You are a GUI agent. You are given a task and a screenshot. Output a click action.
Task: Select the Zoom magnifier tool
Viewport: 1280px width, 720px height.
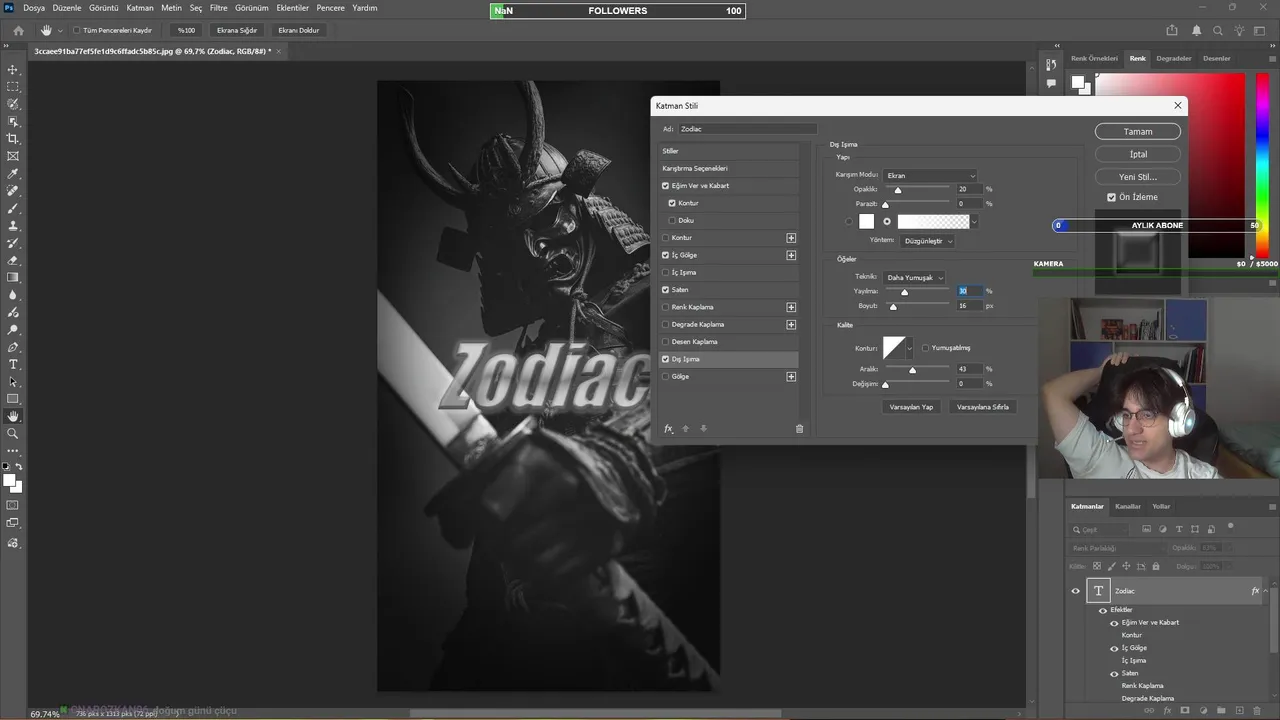pos(13,433)
